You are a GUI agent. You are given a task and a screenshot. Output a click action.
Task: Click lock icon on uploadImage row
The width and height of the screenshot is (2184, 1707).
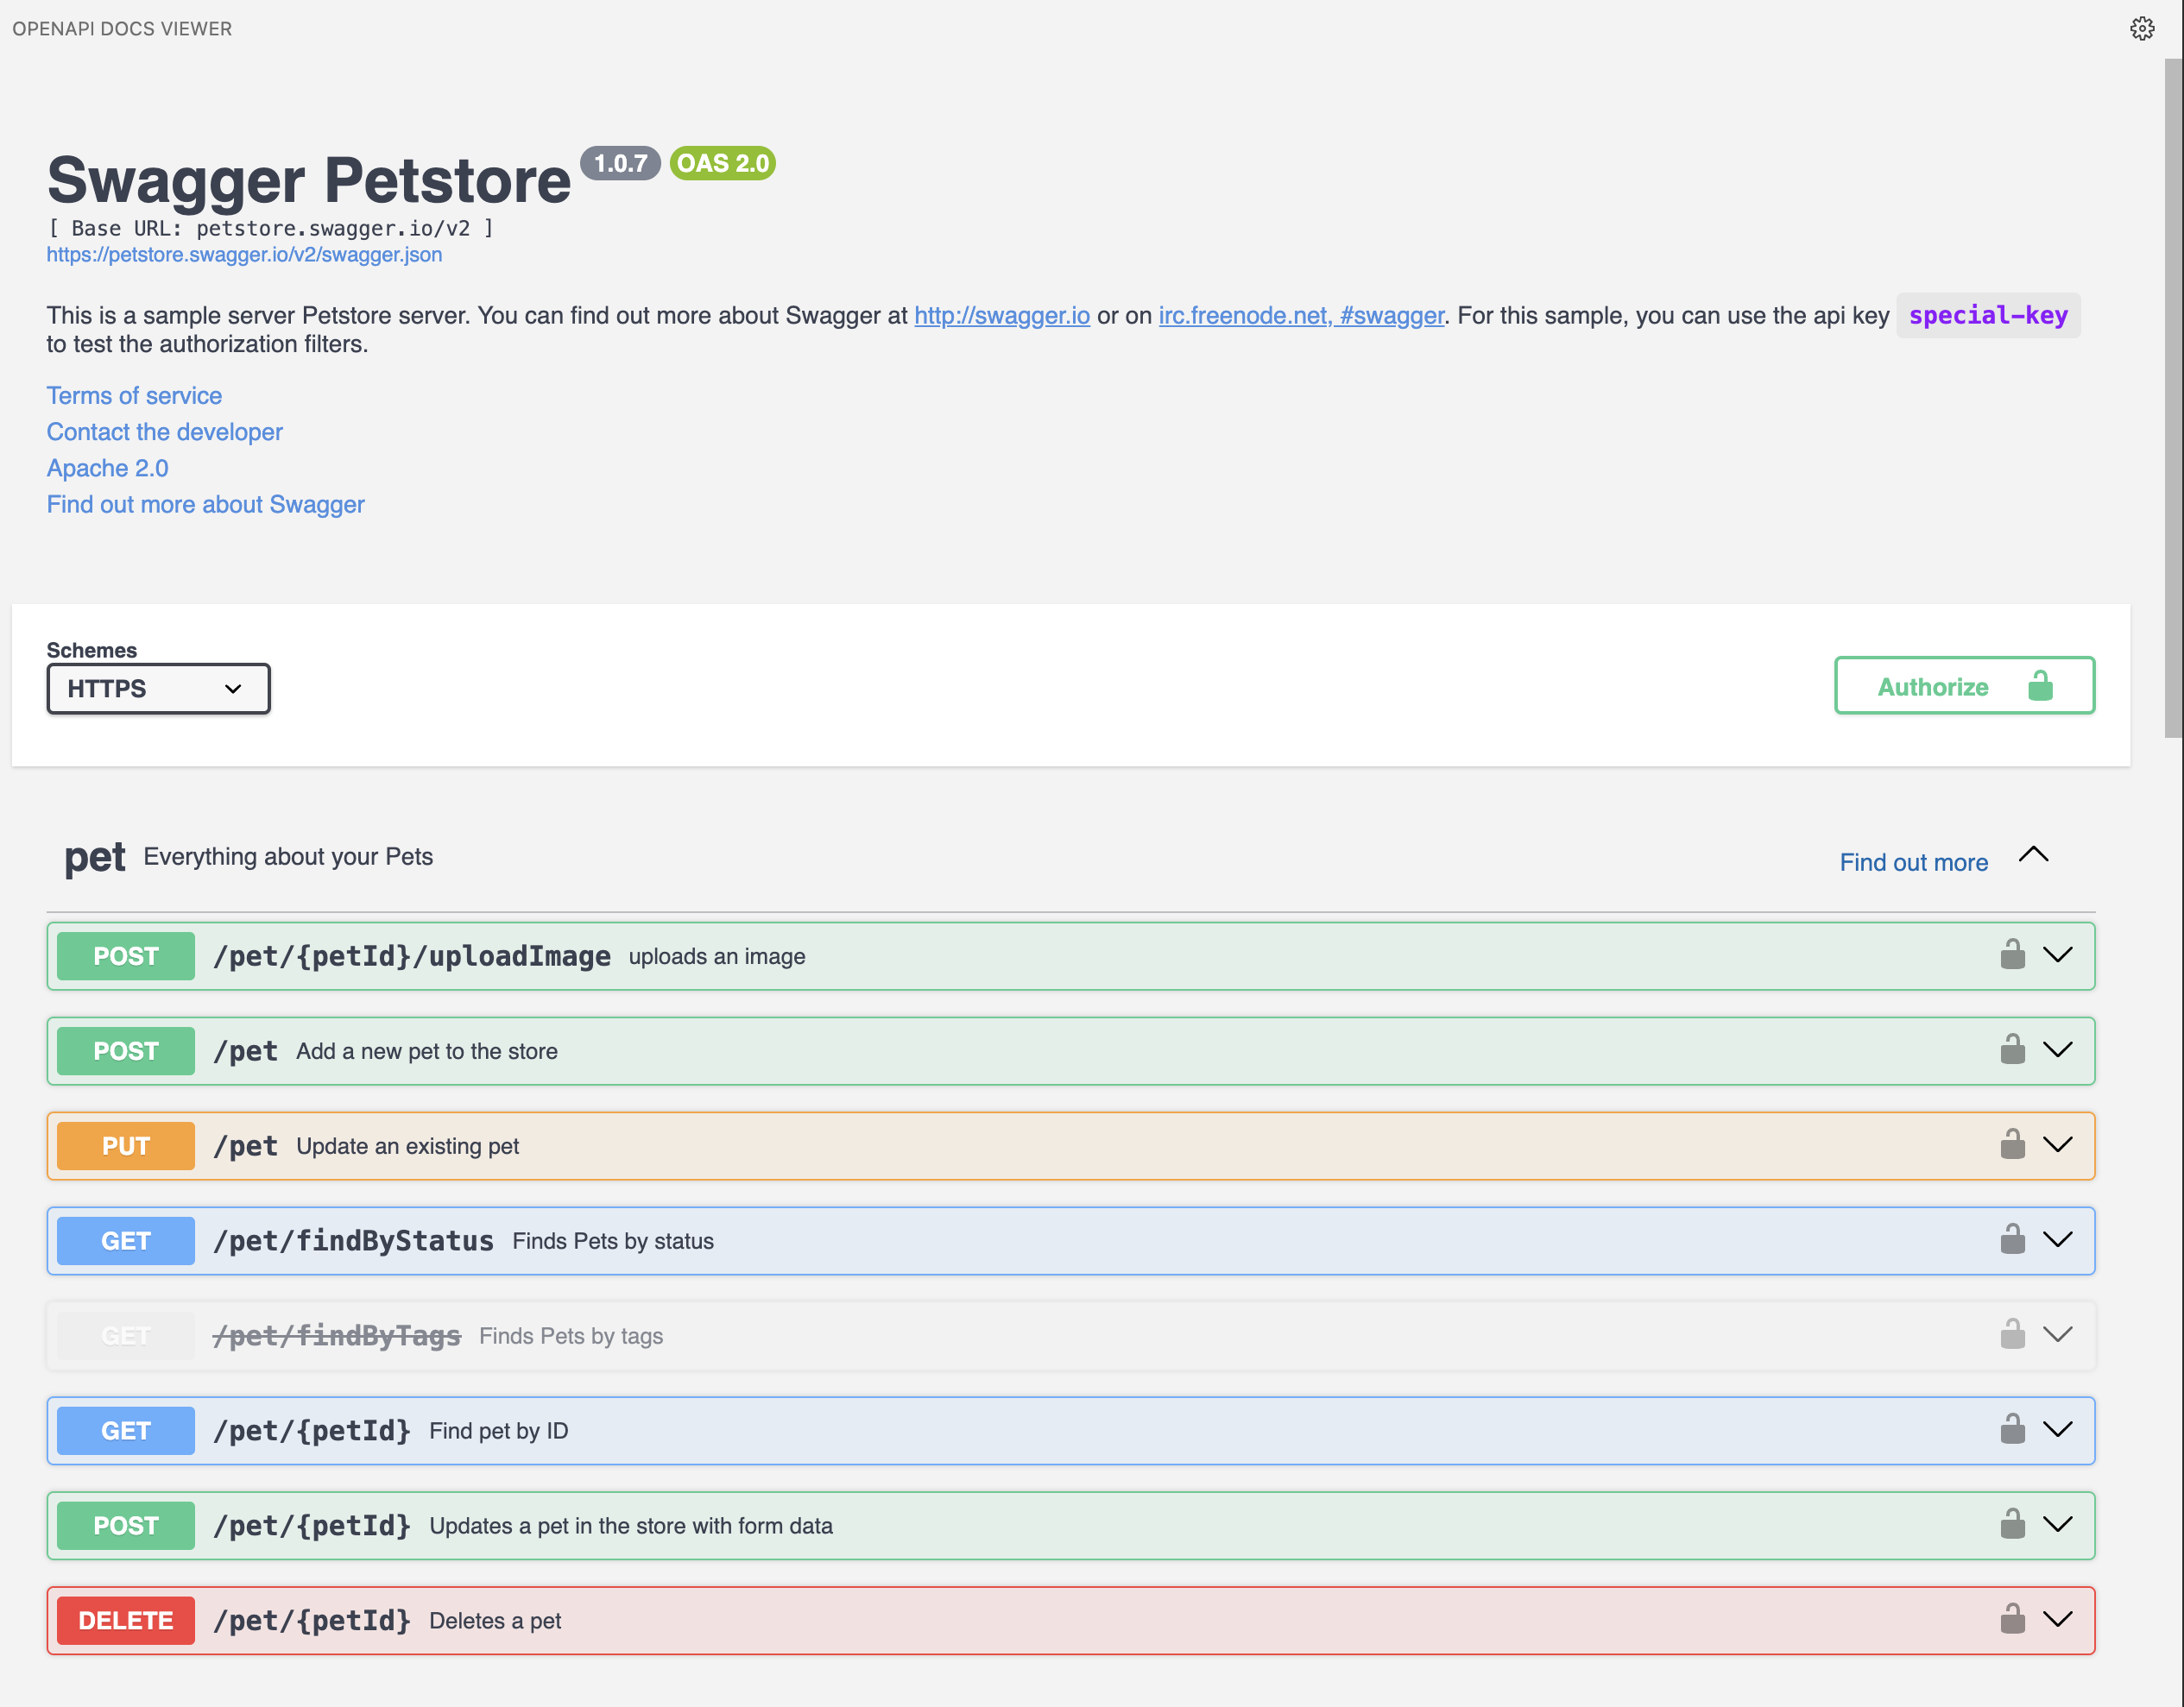pyautogui.click(x=2012, y=955)
